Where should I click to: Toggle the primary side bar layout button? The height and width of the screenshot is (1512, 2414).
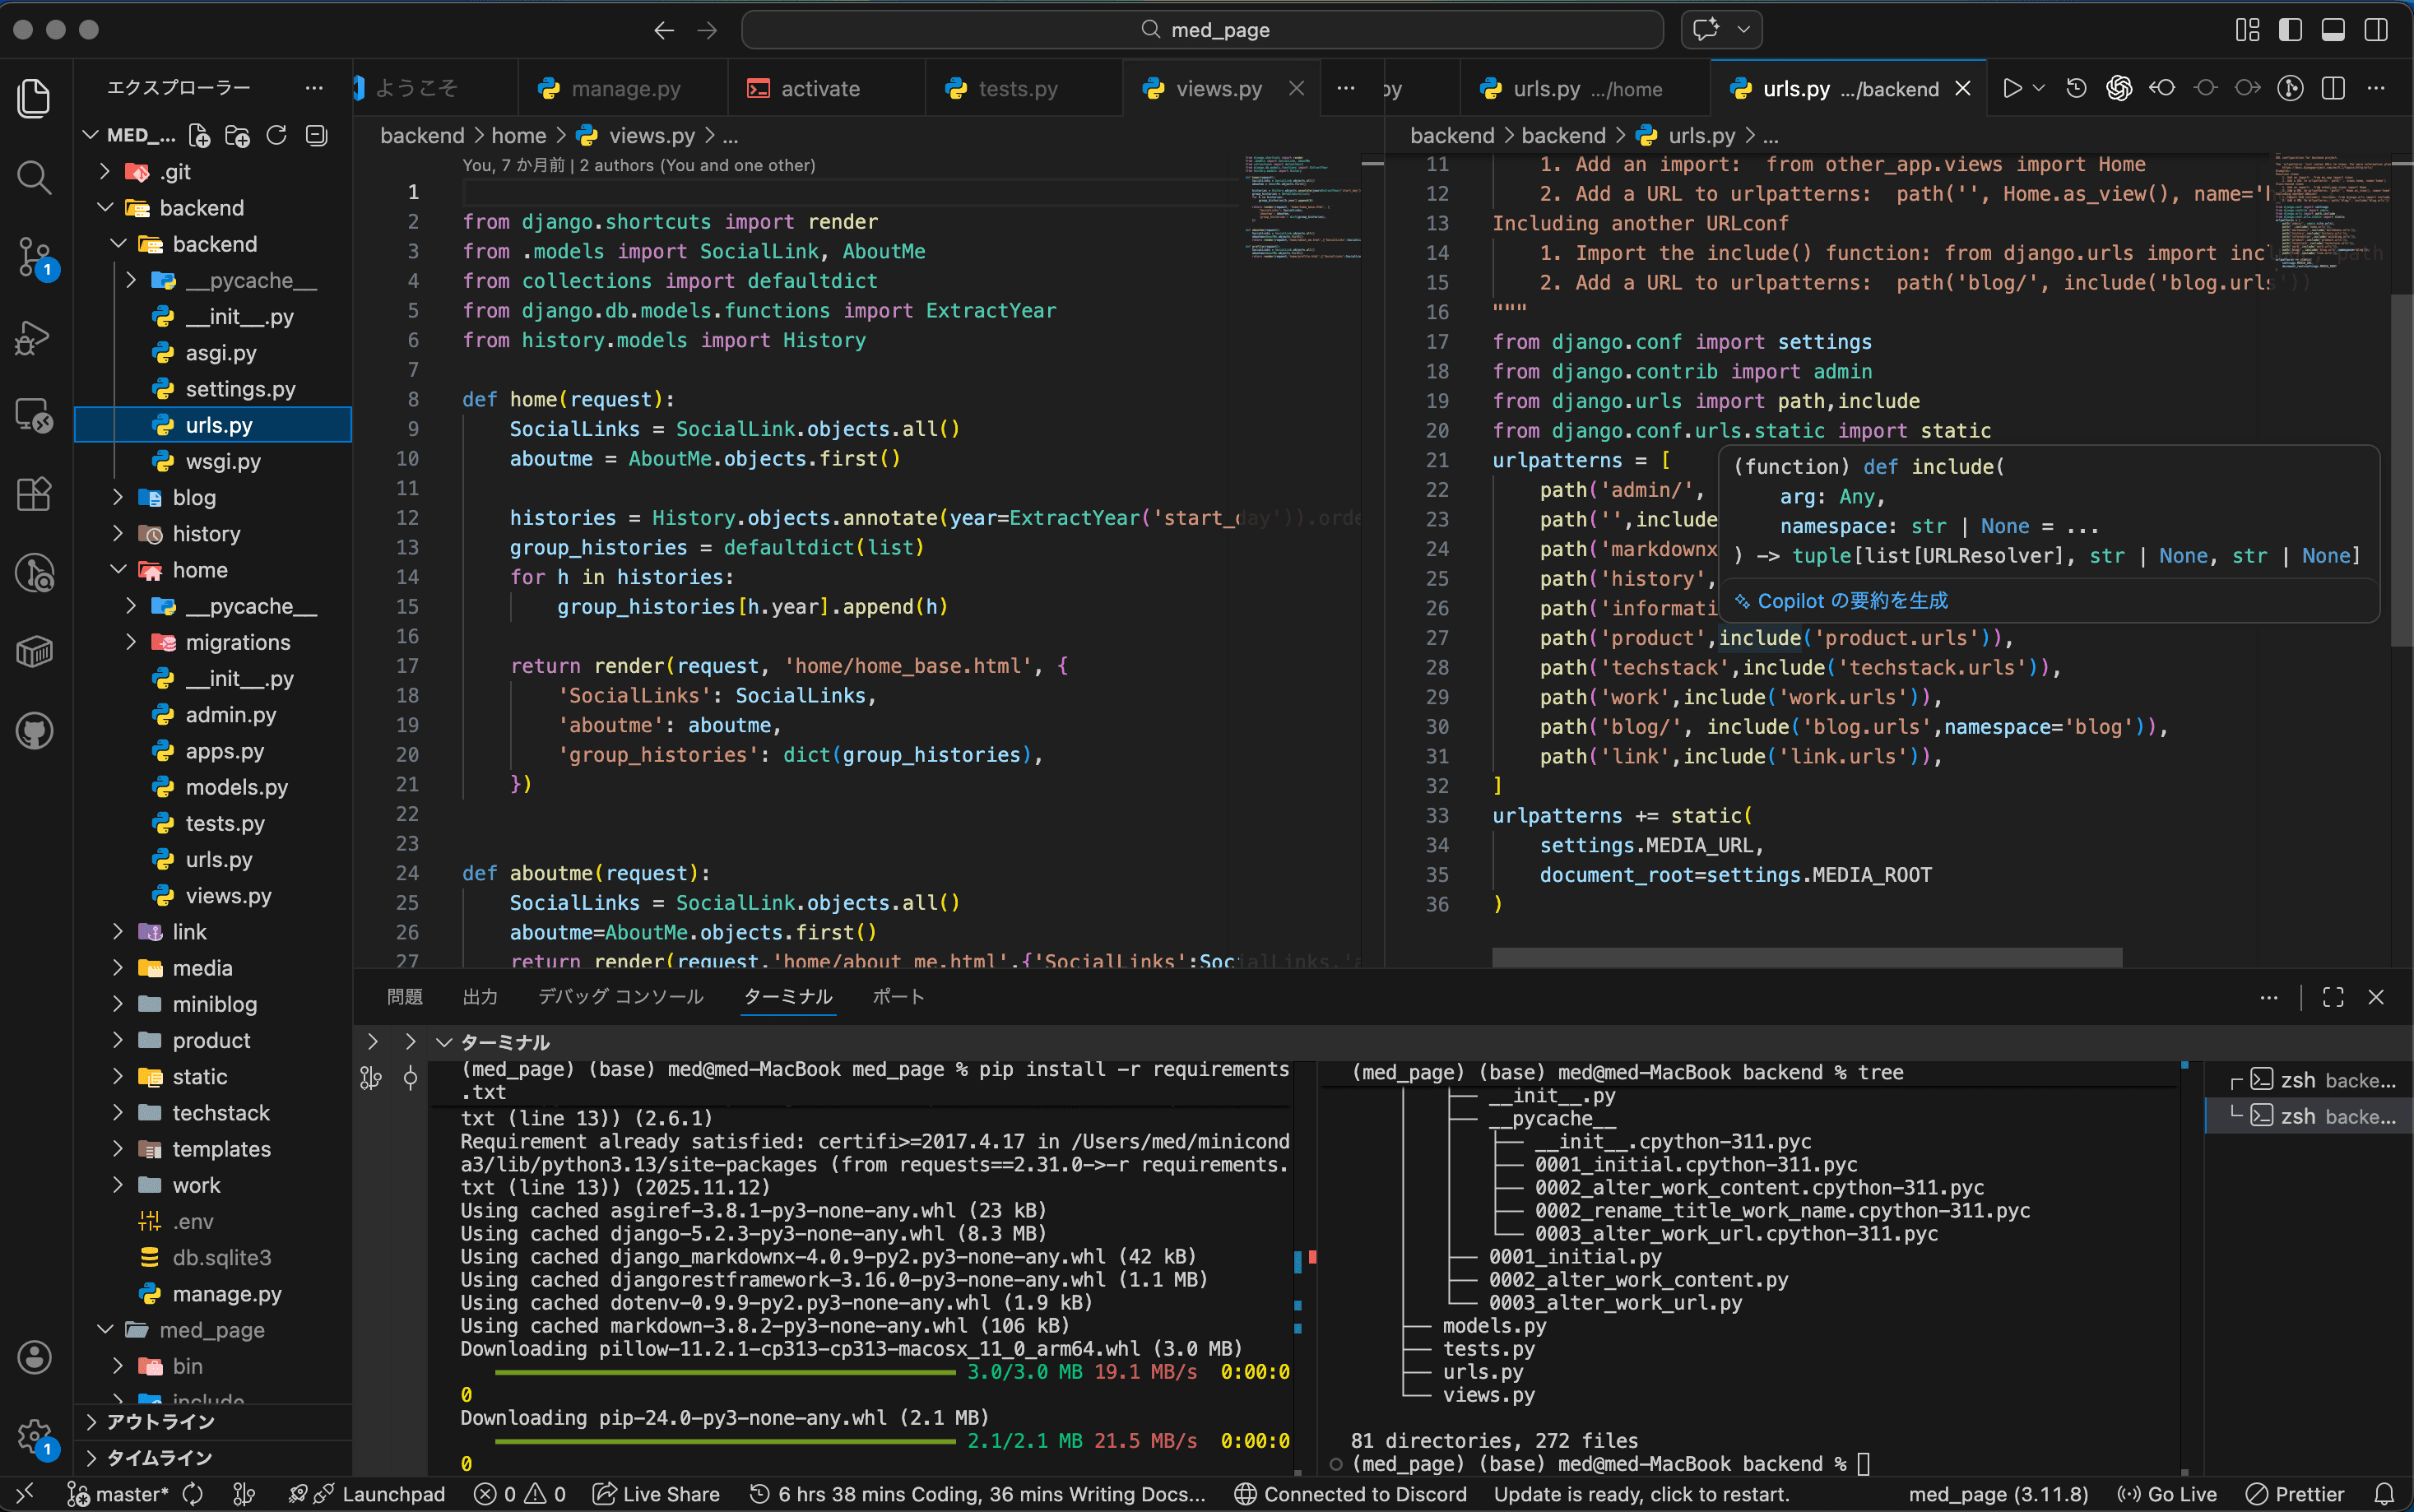click(2290, 29)
